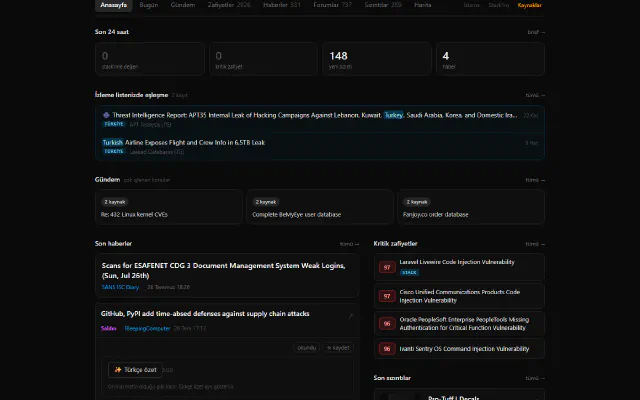Viewport: 640px width, 400px height.
Task: Click TÜRKİYE tag under APT35 report
Action: [x=113, y=124]
